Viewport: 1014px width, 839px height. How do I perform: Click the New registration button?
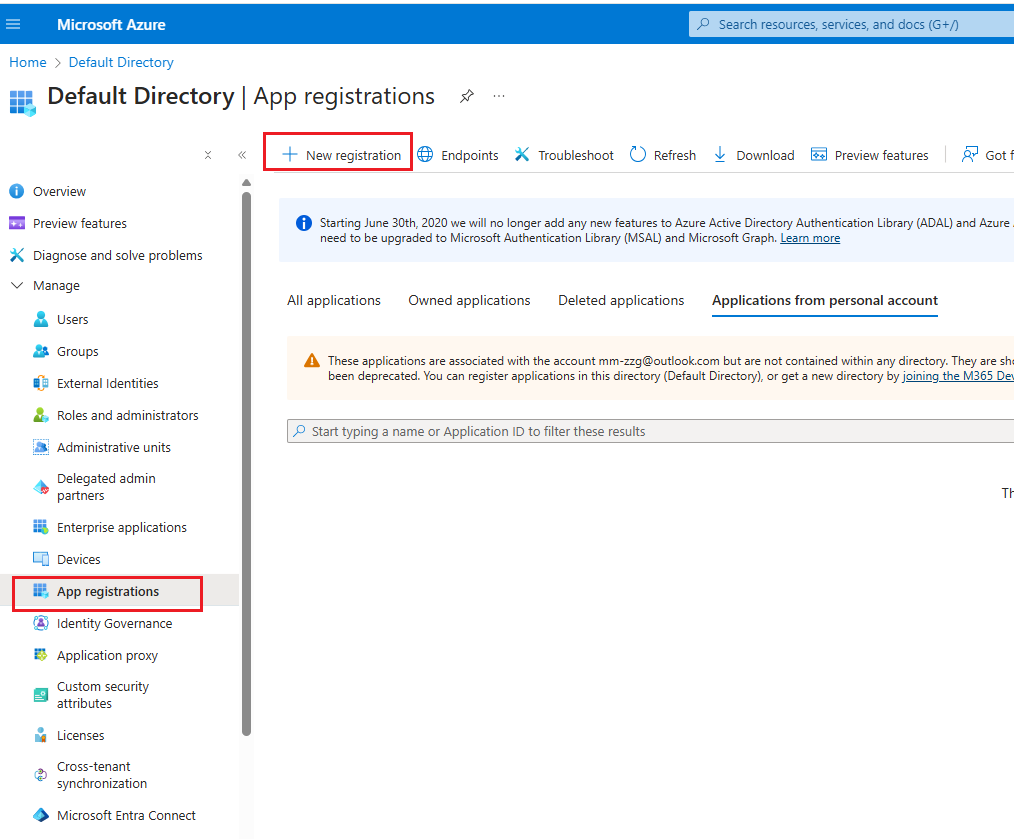341,155
